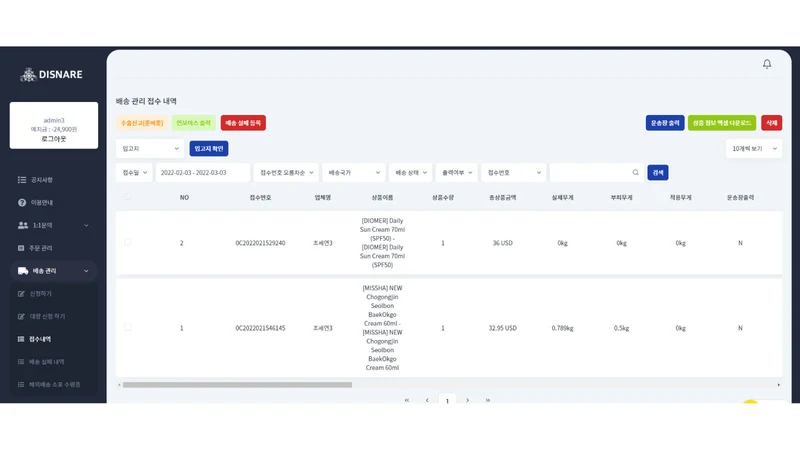Click the 대량 신청 하기 pencil icon
This screenshot has width=800, height=450.
[x=21, y=316]
